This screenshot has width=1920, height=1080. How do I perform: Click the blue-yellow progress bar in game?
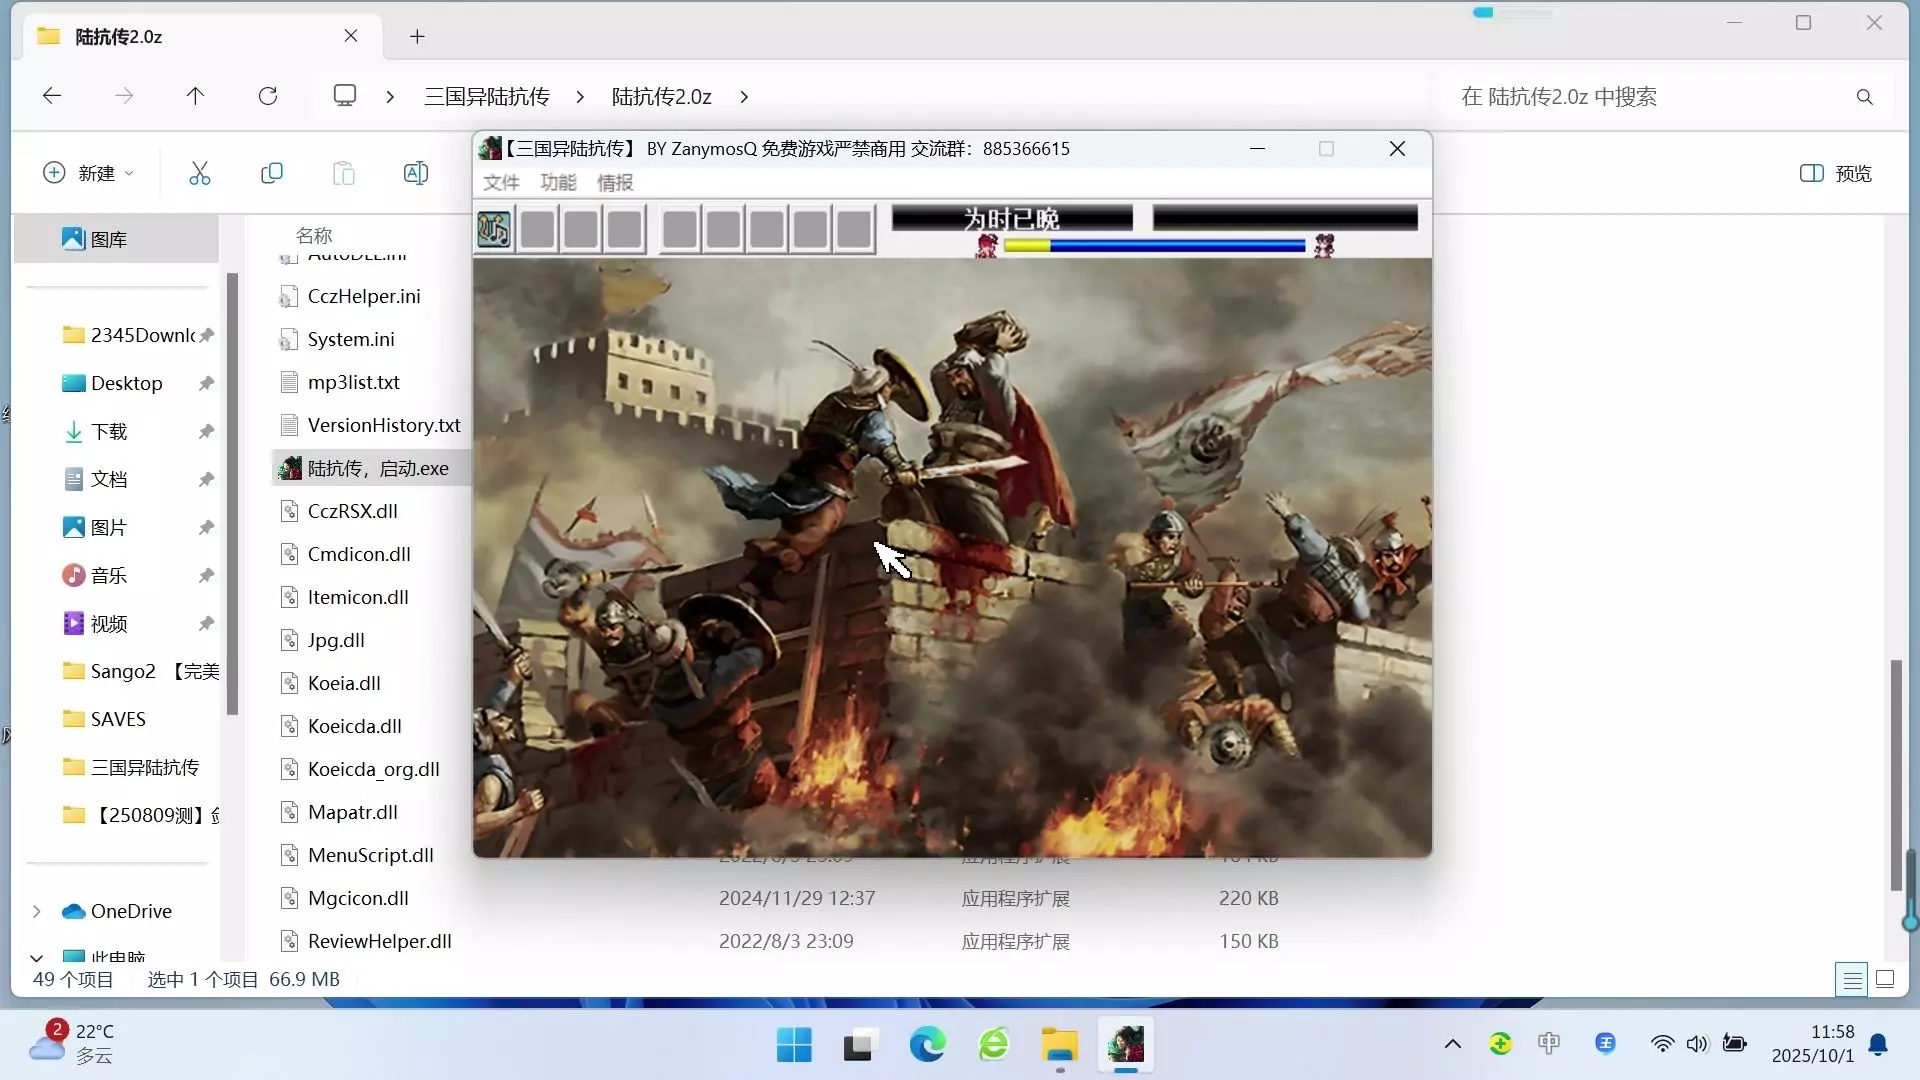(1155, 245)
